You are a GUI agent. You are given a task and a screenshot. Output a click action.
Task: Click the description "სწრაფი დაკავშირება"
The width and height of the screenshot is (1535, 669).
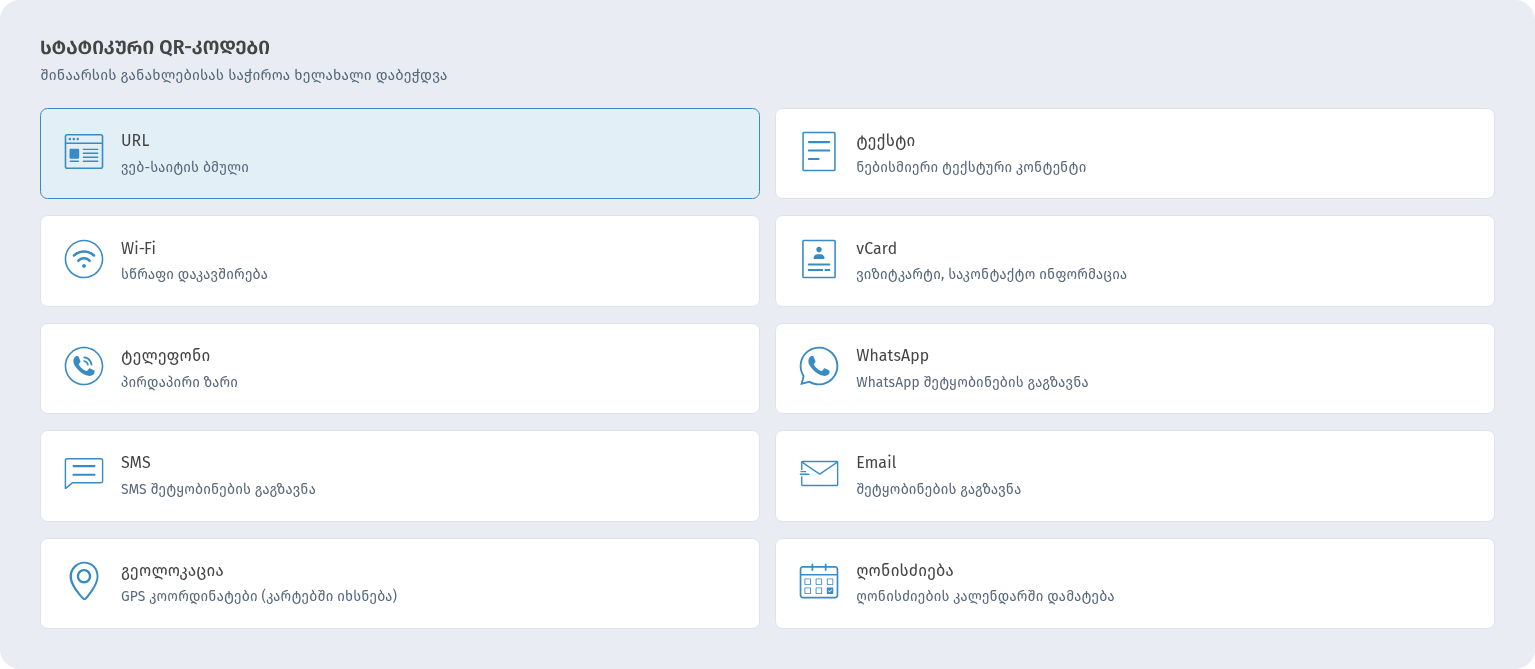pos(194,274)
